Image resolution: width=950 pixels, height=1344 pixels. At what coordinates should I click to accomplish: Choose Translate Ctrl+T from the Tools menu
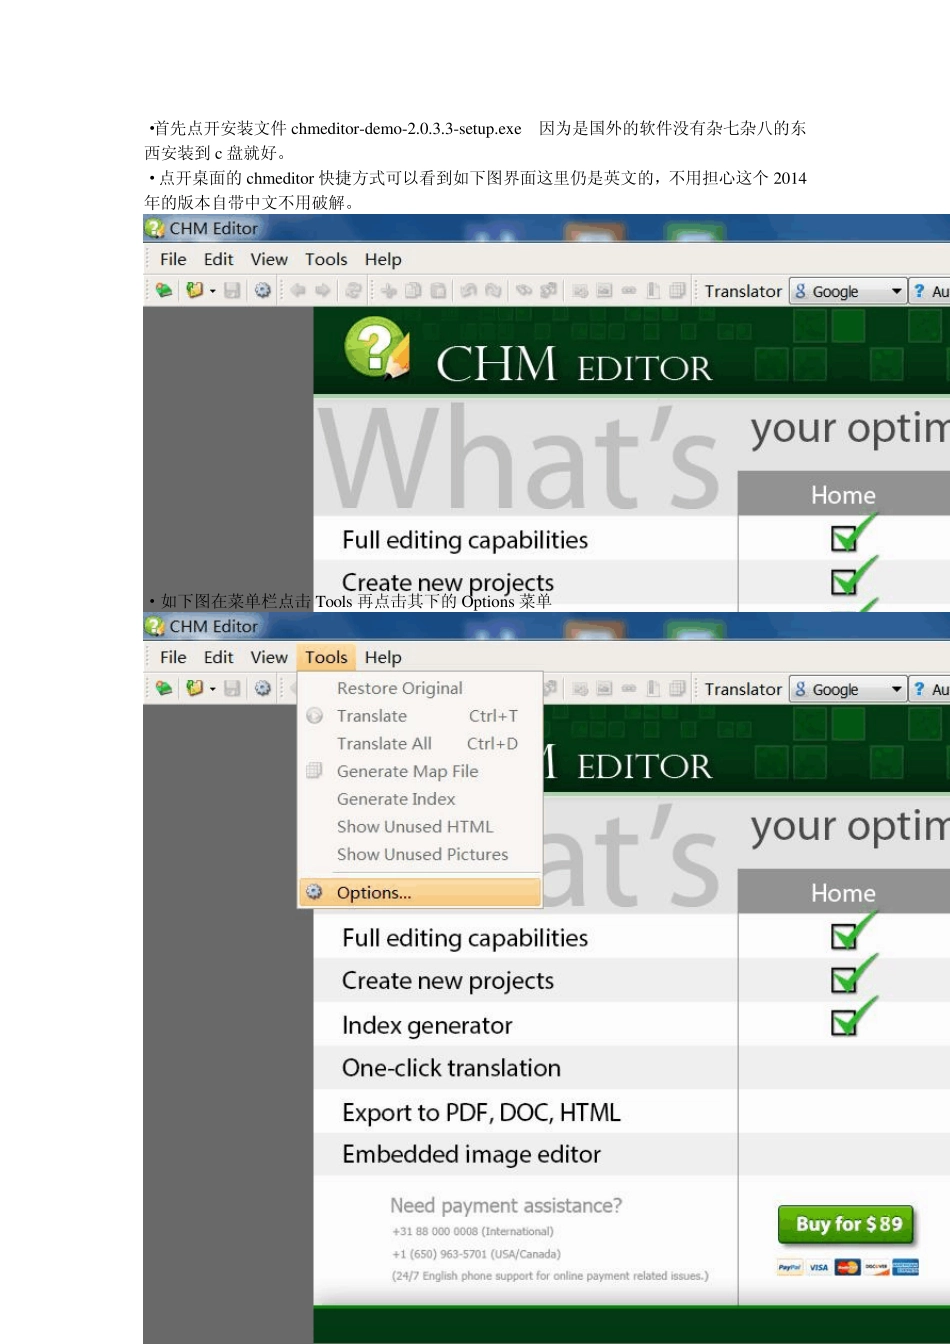click(420, 716)
